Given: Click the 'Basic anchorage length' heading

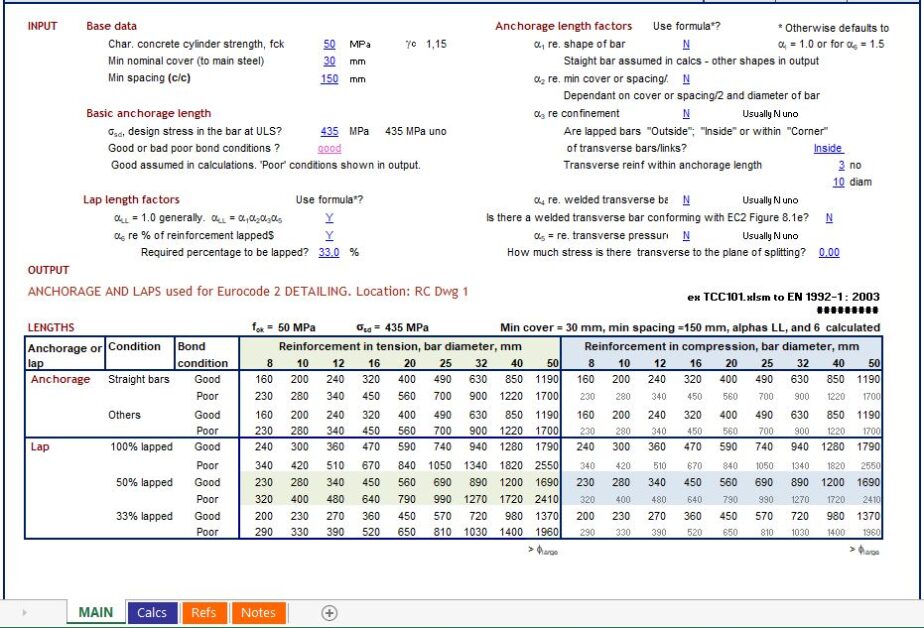Looking at the screenshot, I should tap(148, 113).
